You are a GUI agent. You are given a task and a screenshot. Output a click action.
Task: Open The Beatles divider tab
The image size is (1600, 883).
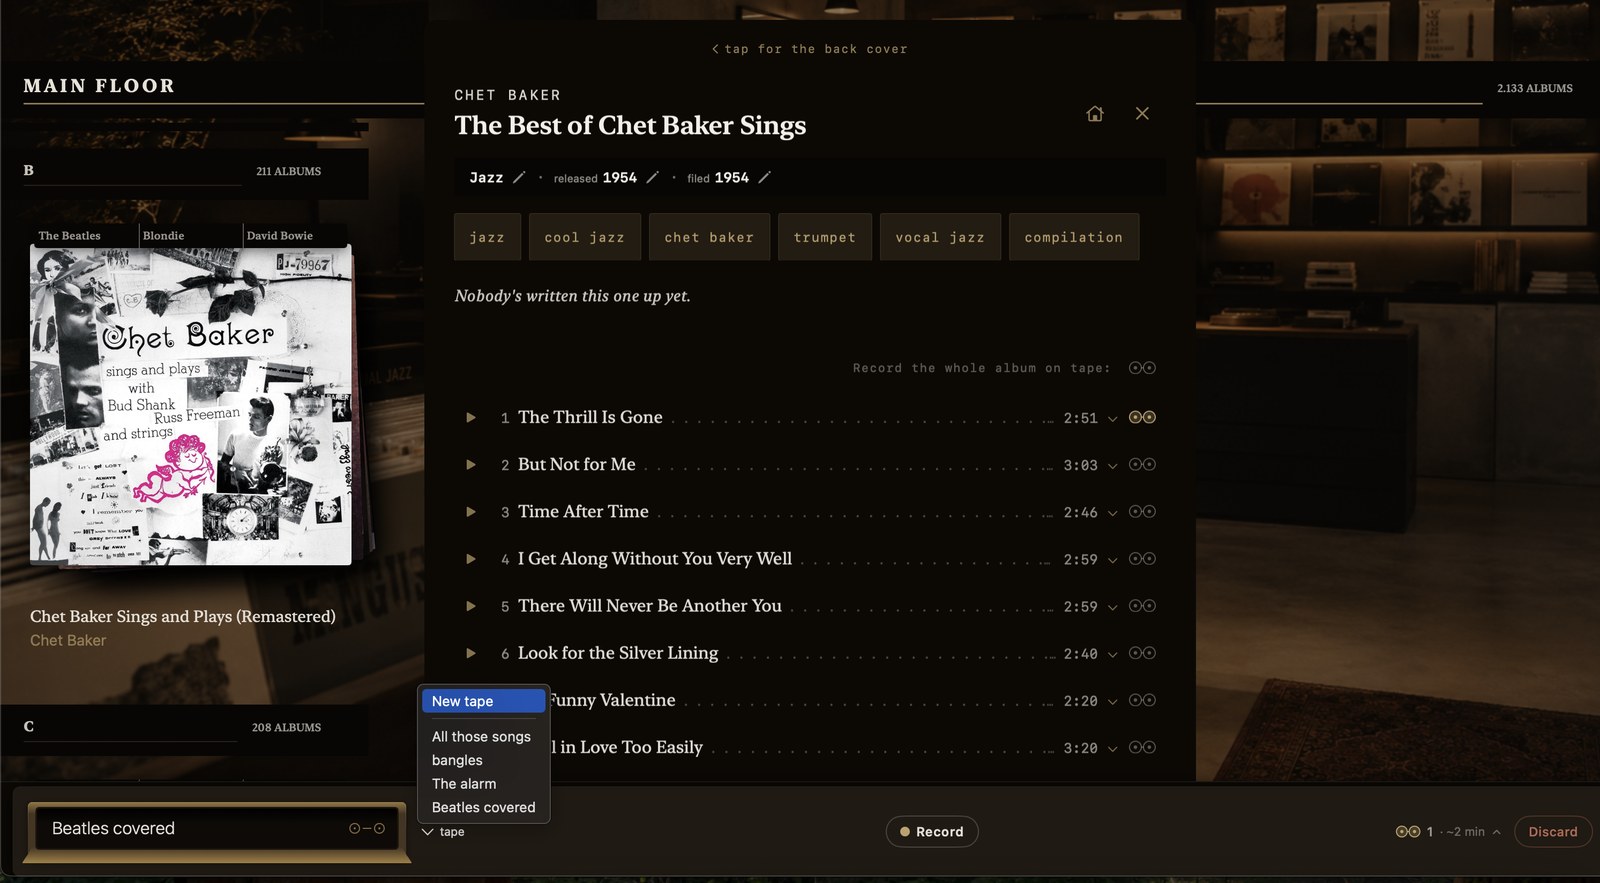(86, 236)
